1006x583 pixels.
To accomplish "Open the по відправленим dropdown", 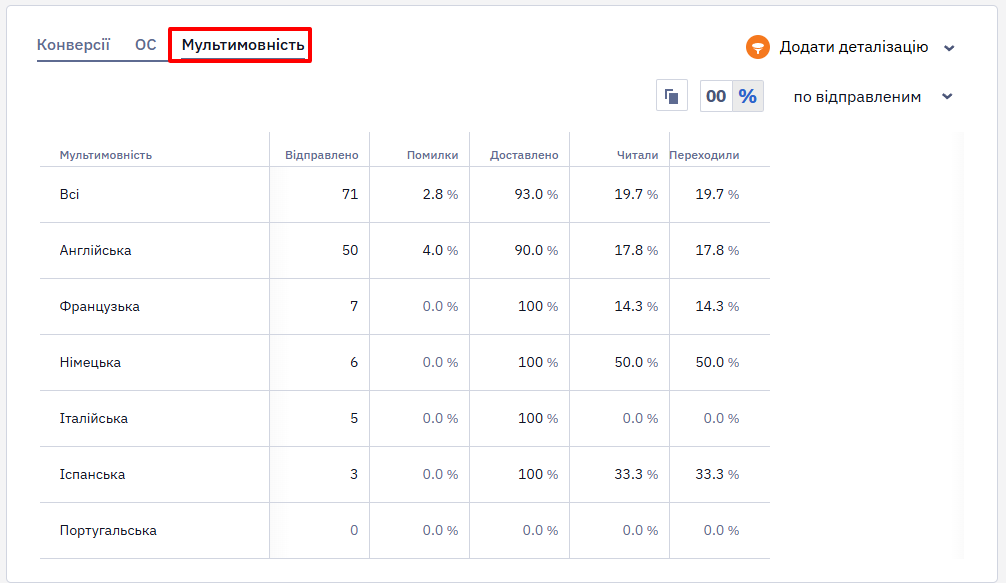I will pos(873,97).
